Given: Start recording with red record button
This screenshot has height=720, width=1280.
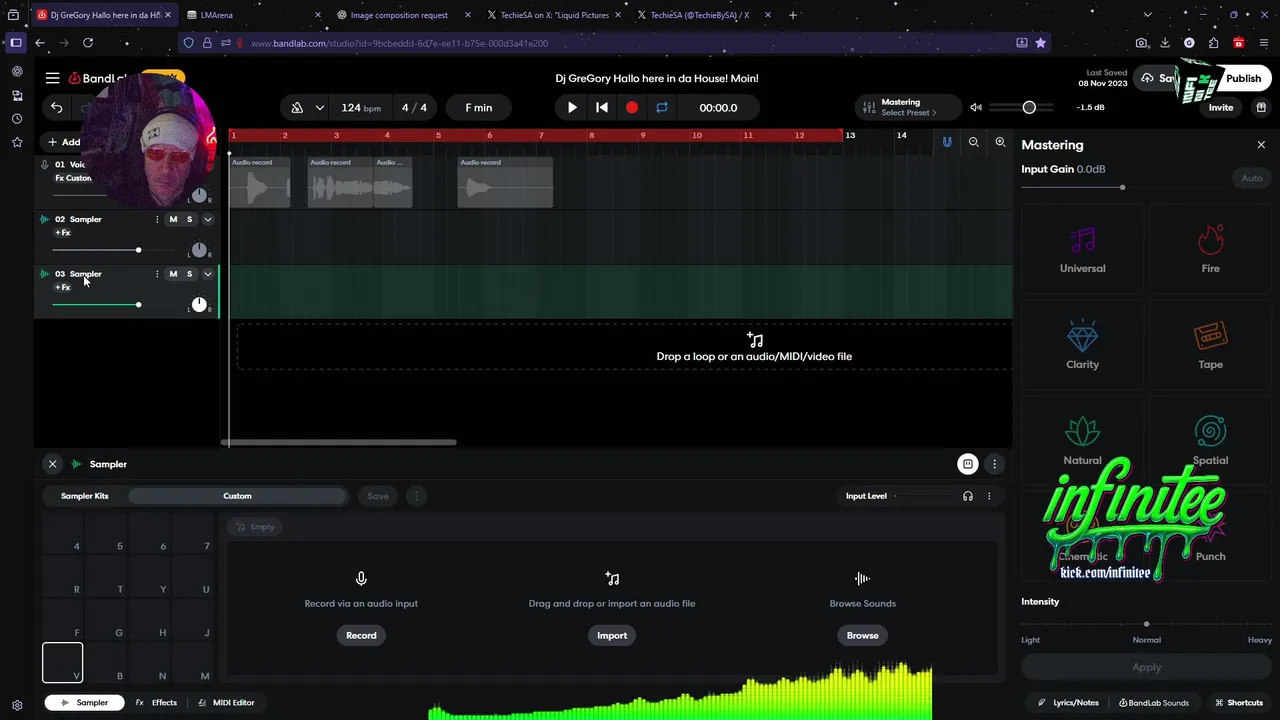Looking at the screenshot, I should click(x=632, y=108).
